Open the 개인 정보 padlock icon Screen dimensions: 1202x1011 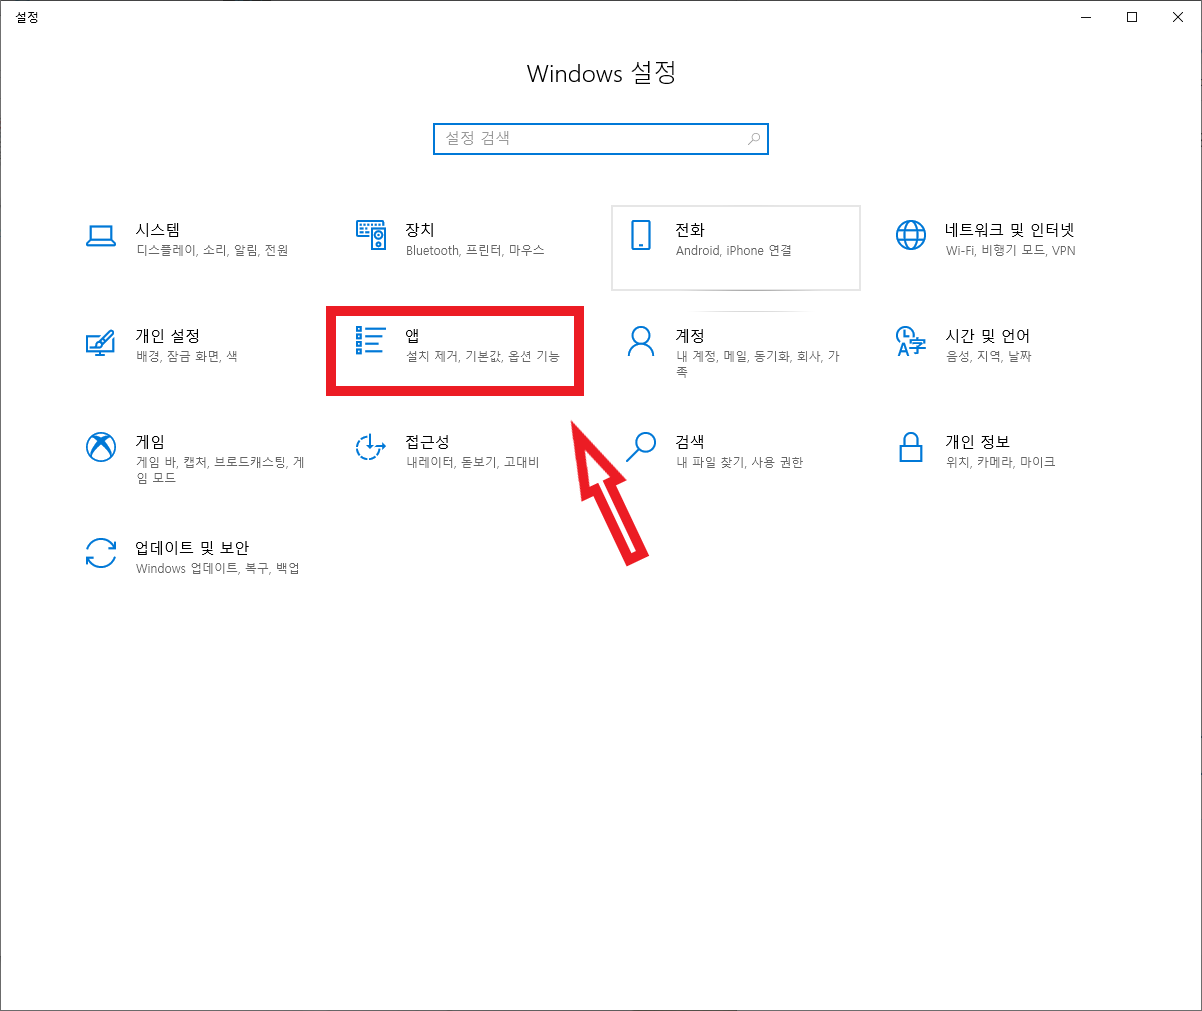(x=911, y=447)
